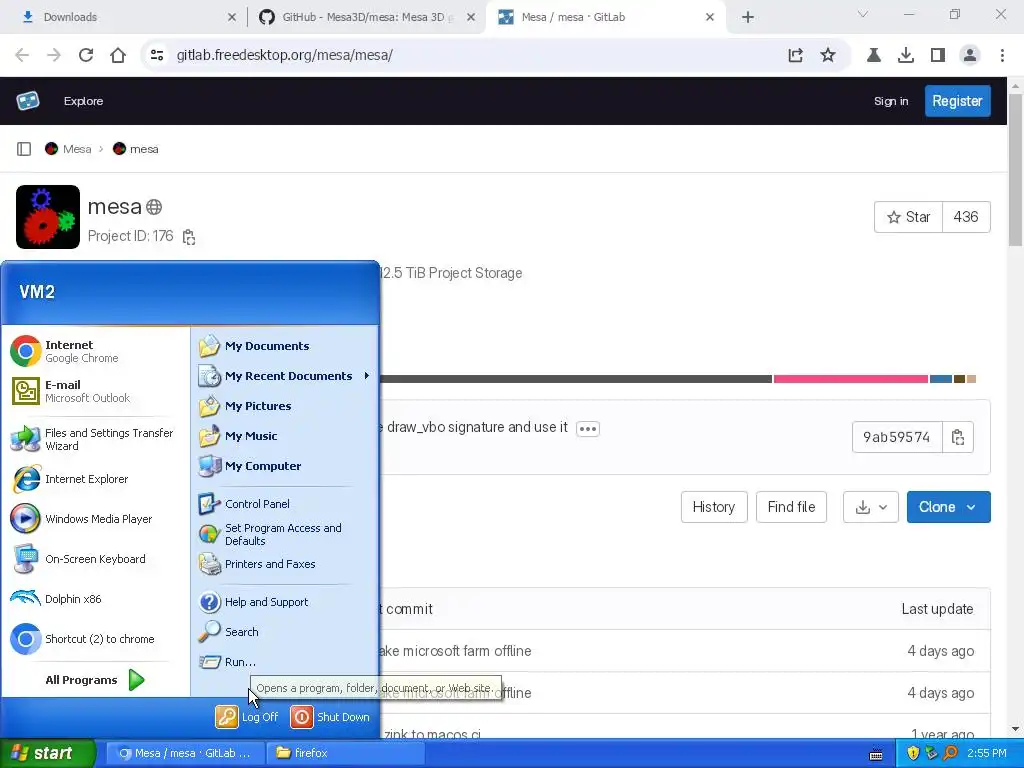The image size is (1024, 768).
Task: Click the Shut Down button
Action: click(330, 717)
